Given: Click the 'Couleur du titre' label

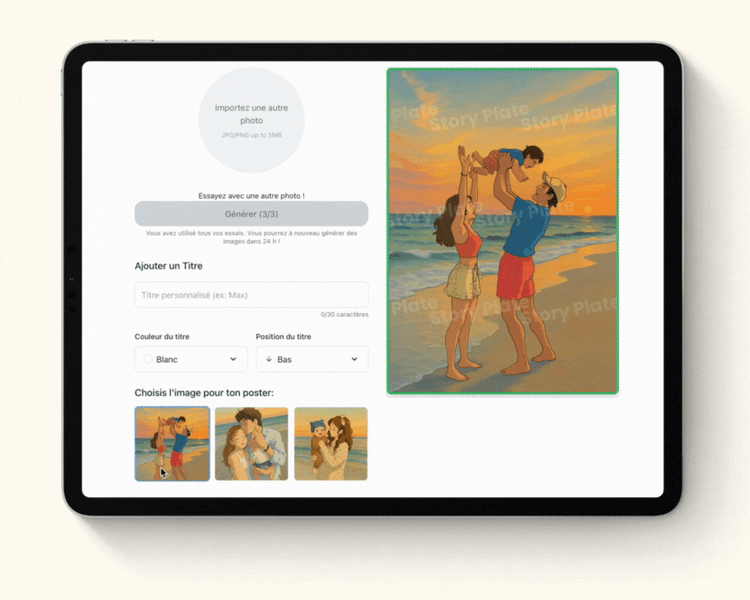Looking at the screenshot, I should pyautogui.click(x=162, y=336).
